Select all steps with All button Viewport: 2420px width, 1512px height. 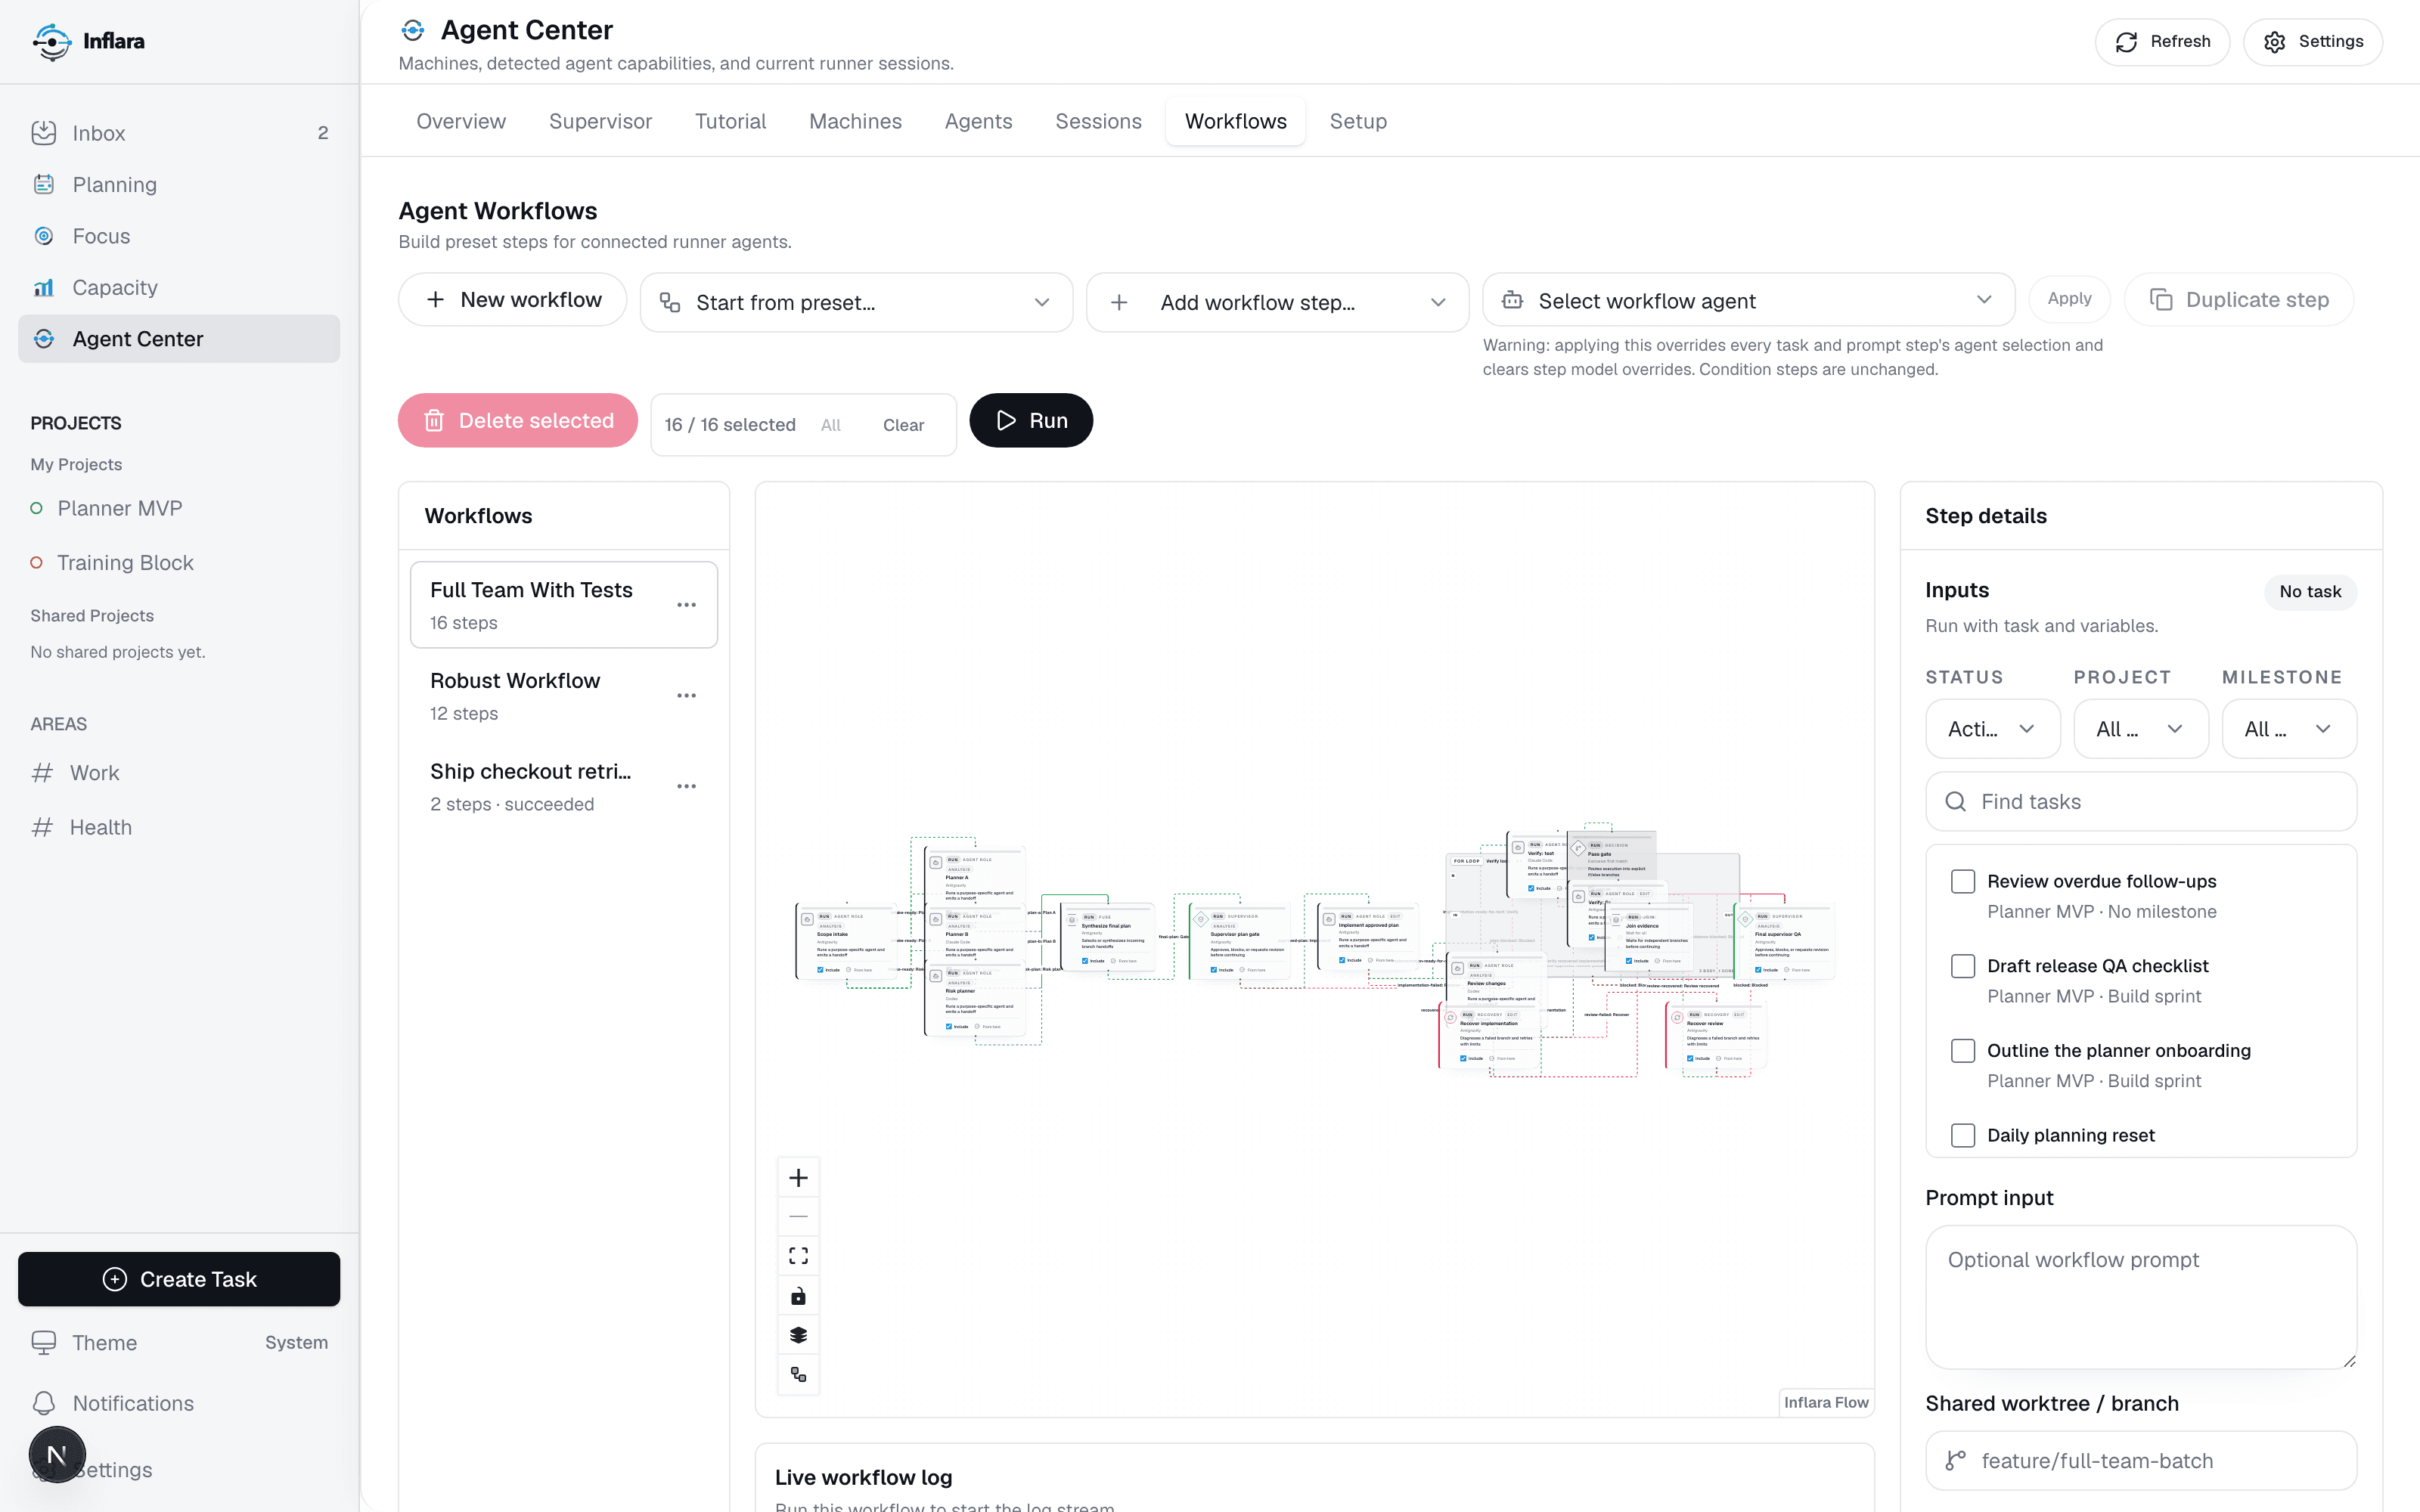830,425
